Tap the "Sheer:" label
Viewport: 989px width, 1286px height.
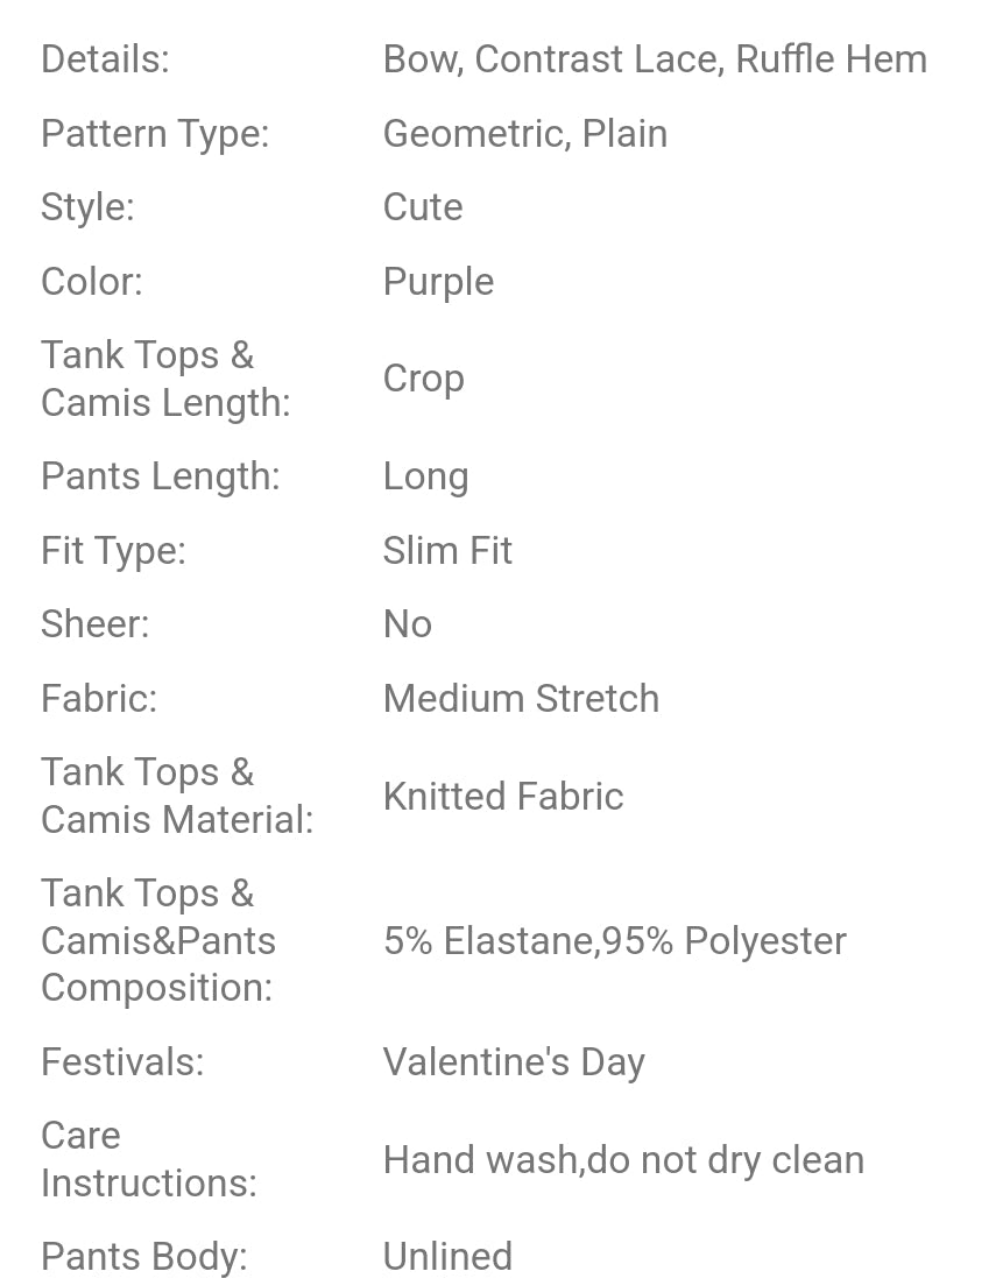pyautogui.click(x=95, y=624)
